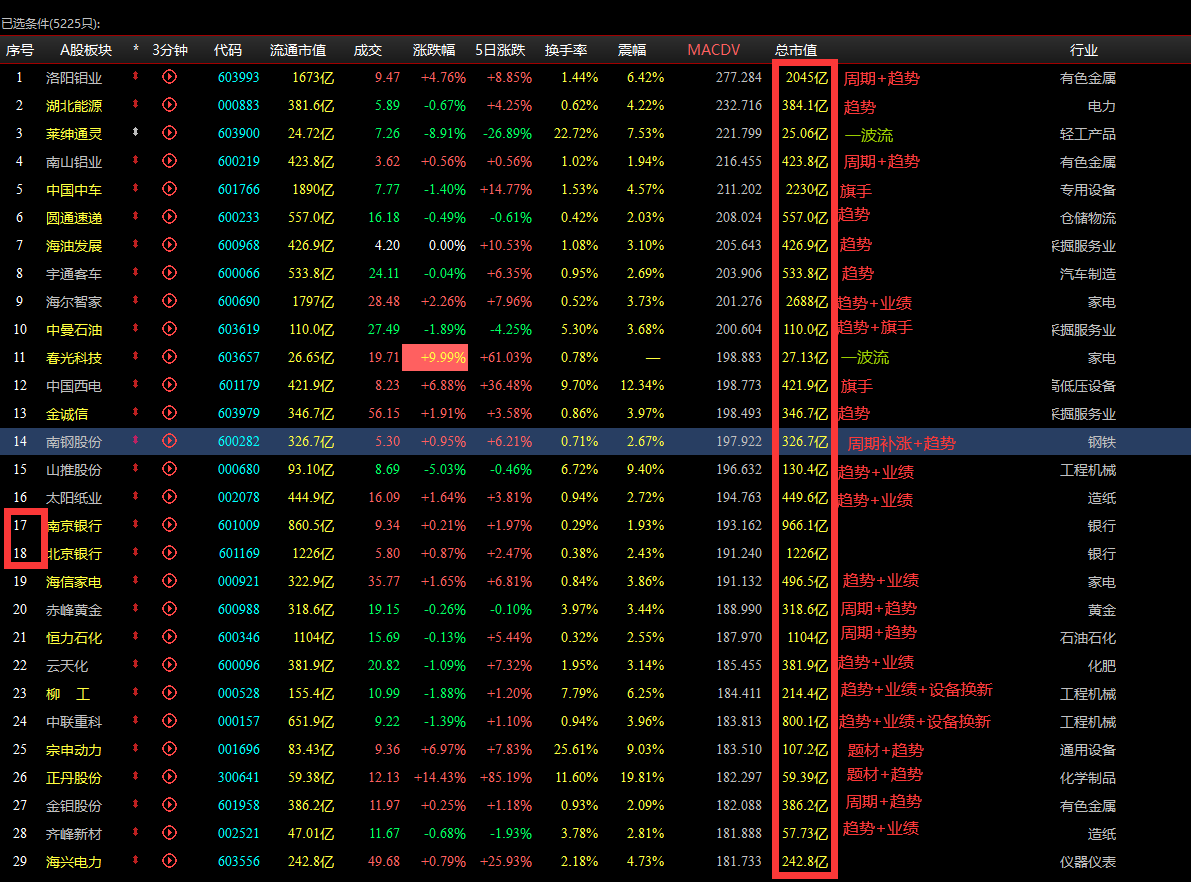Image resolution: width=1191 pixels, height=882 pixels.
Task: Click +85.19% five-day change for 正丹股份
Action: [506, 778]
